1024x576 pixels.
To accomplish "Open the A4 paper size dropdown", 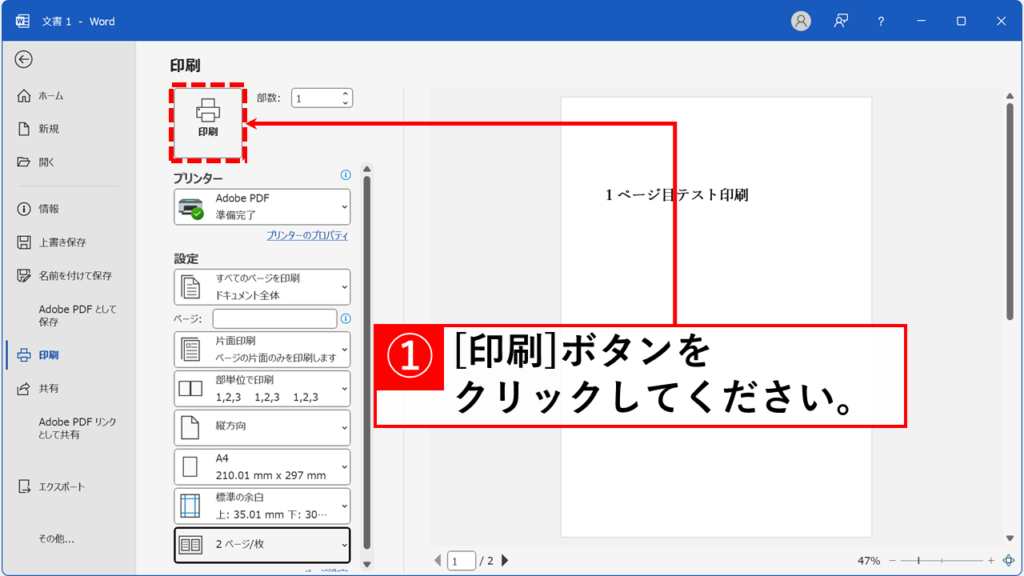I will pos(262,467).
